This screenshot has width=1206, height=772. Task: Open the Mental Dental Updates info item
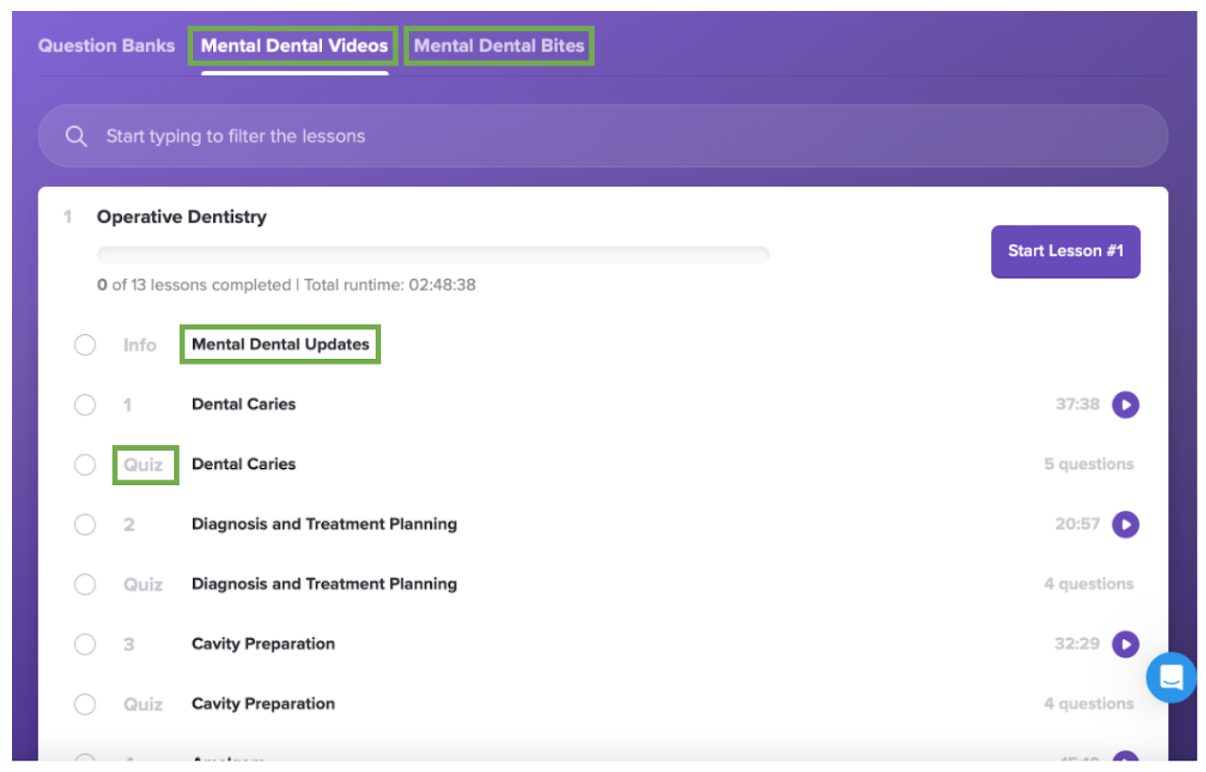coord(281,344)
